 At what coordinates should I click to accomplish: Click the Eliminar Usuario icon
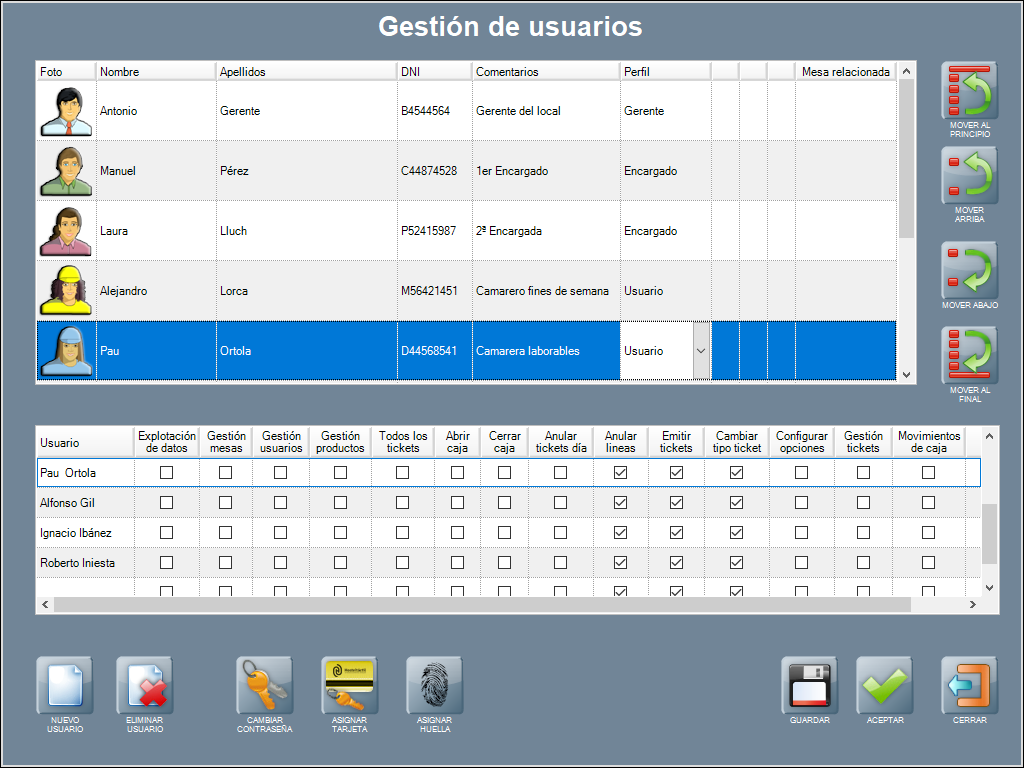point(145,685)
